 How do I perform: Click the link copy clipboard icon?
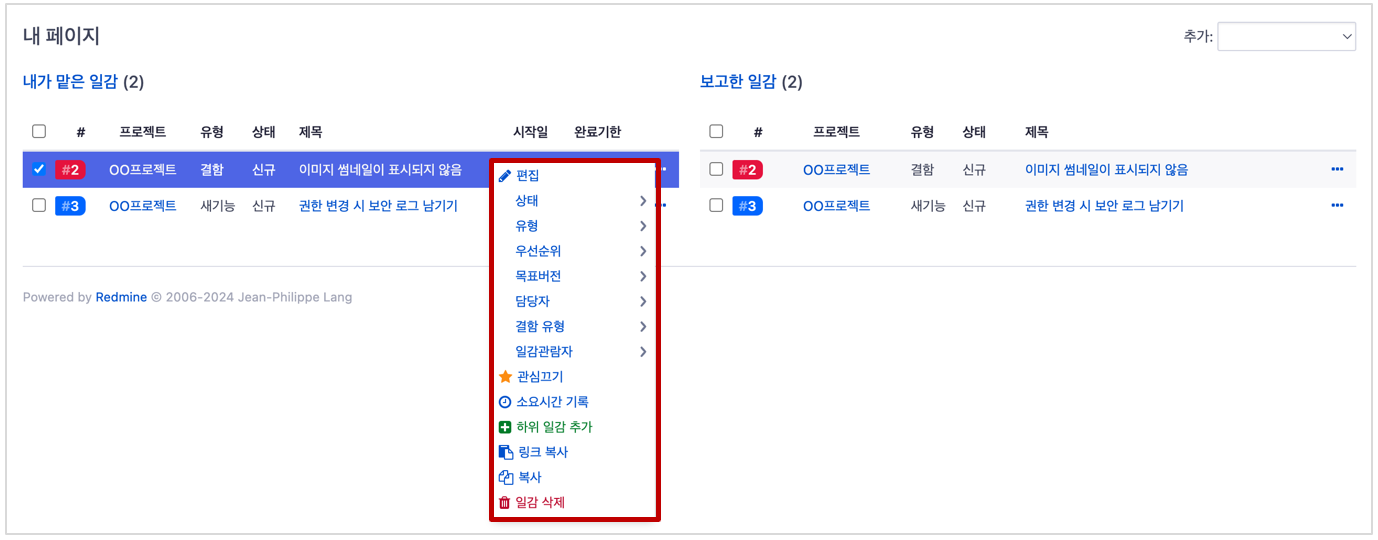(x=505, y=452)
